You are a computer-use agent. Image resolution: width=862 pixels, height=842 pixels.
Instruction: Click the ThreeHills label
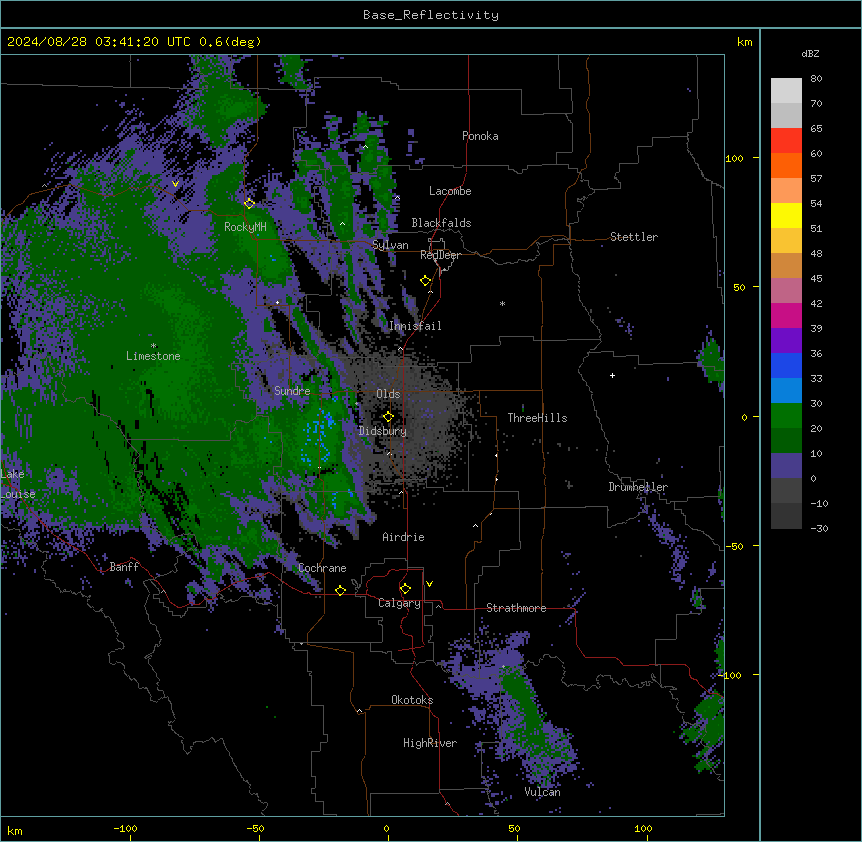[538, 418]
